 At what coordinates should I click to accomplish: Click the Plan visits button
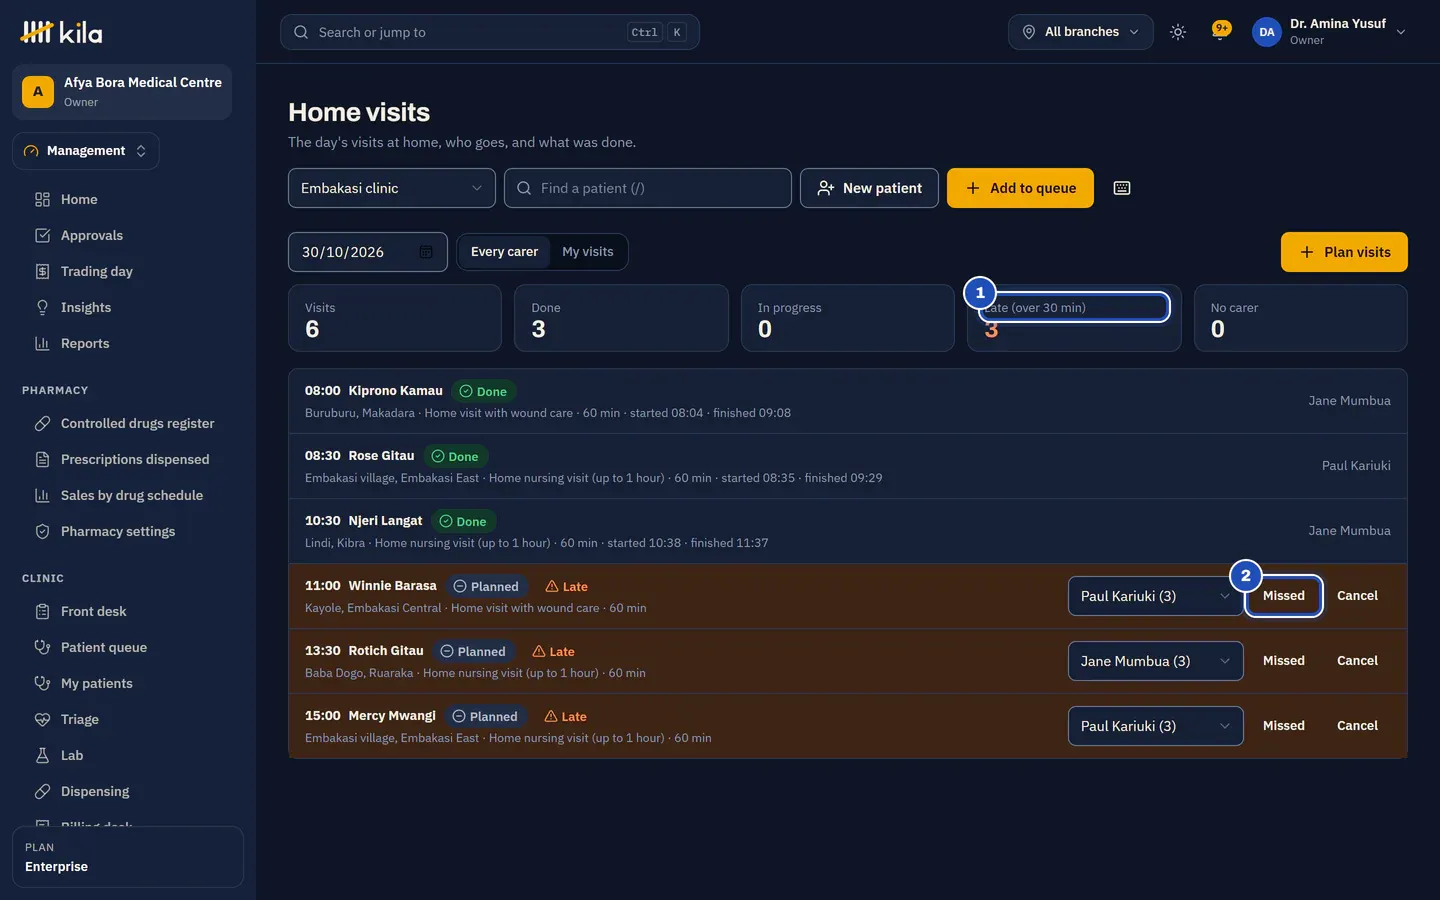(1344, 252)
